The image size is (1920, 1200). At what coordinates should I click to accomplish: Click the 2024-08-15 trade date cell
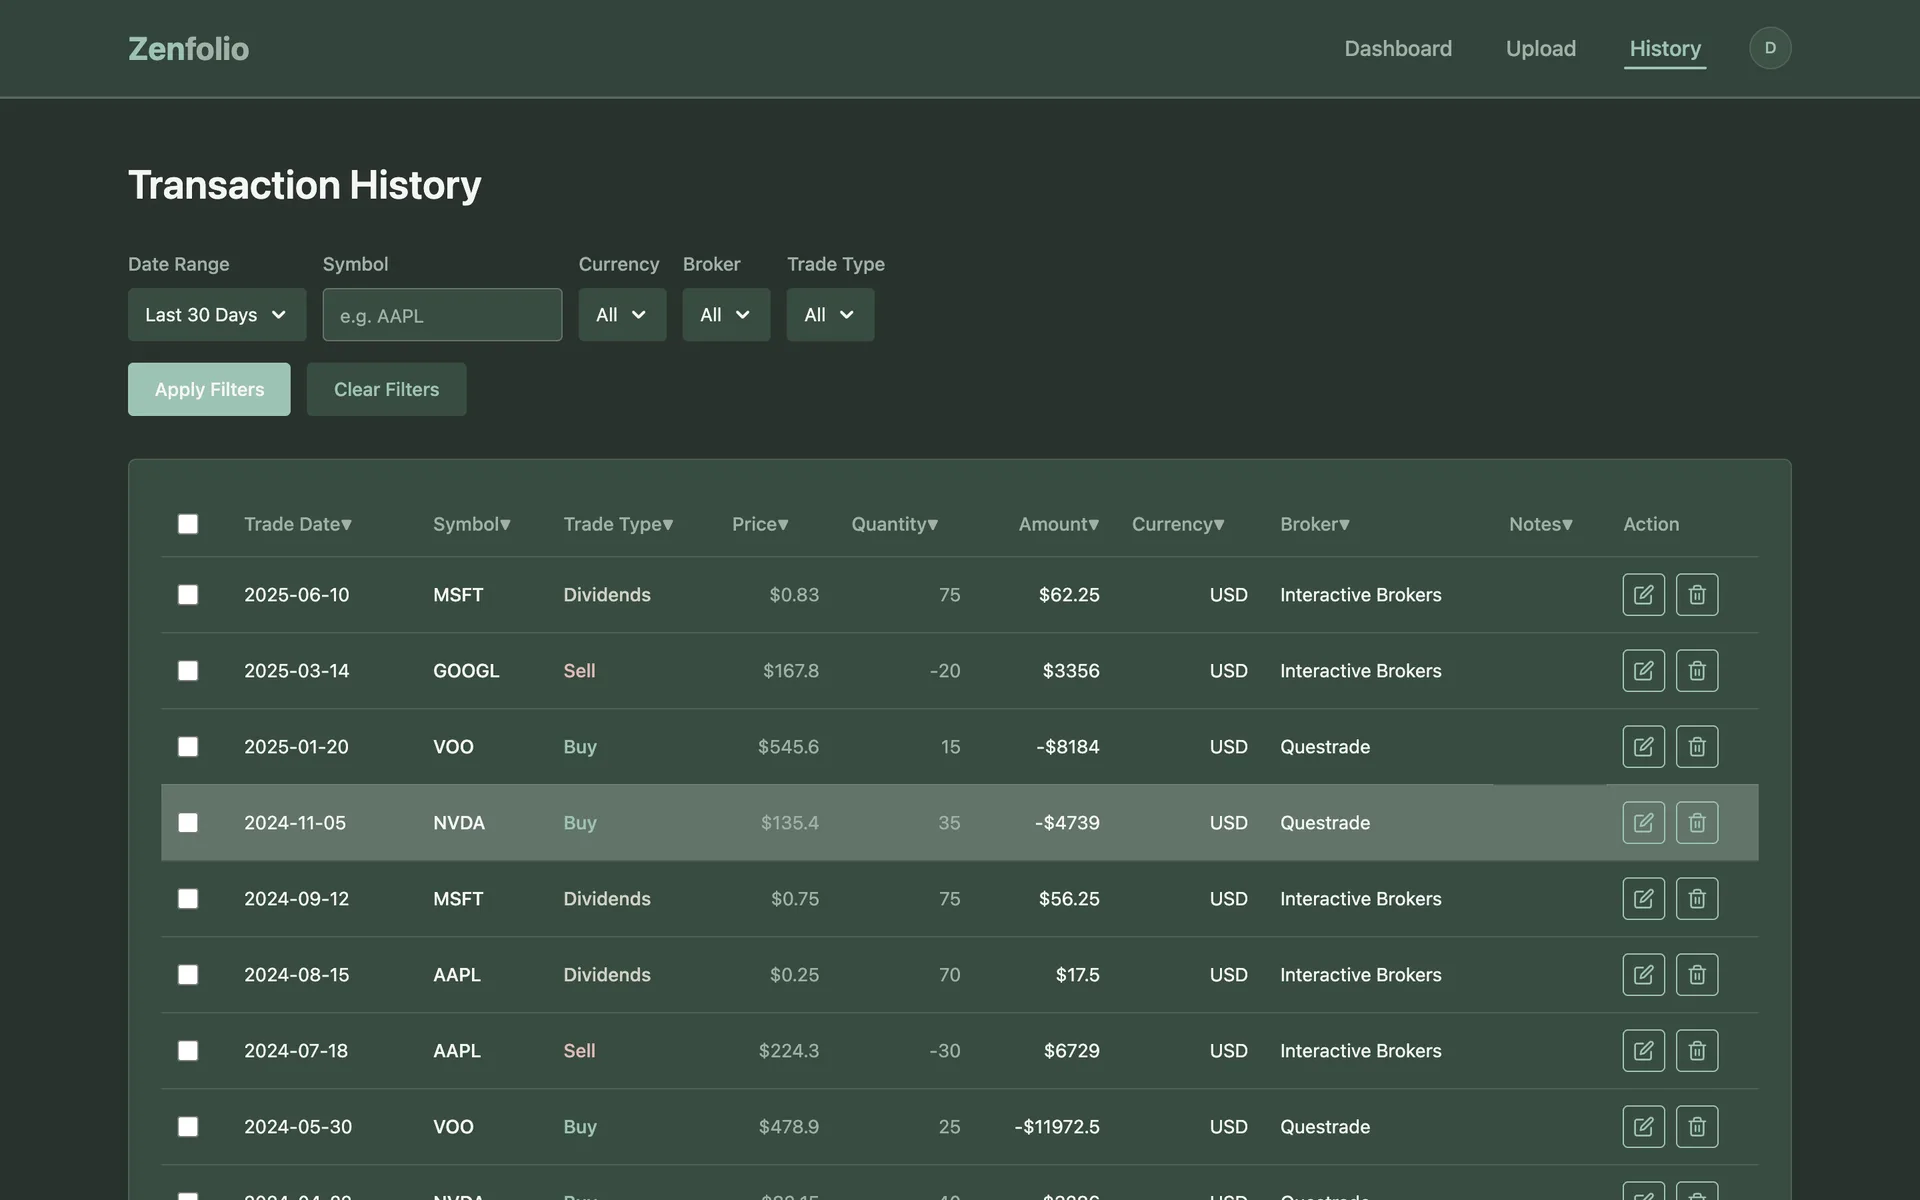[x=297, y=975]
